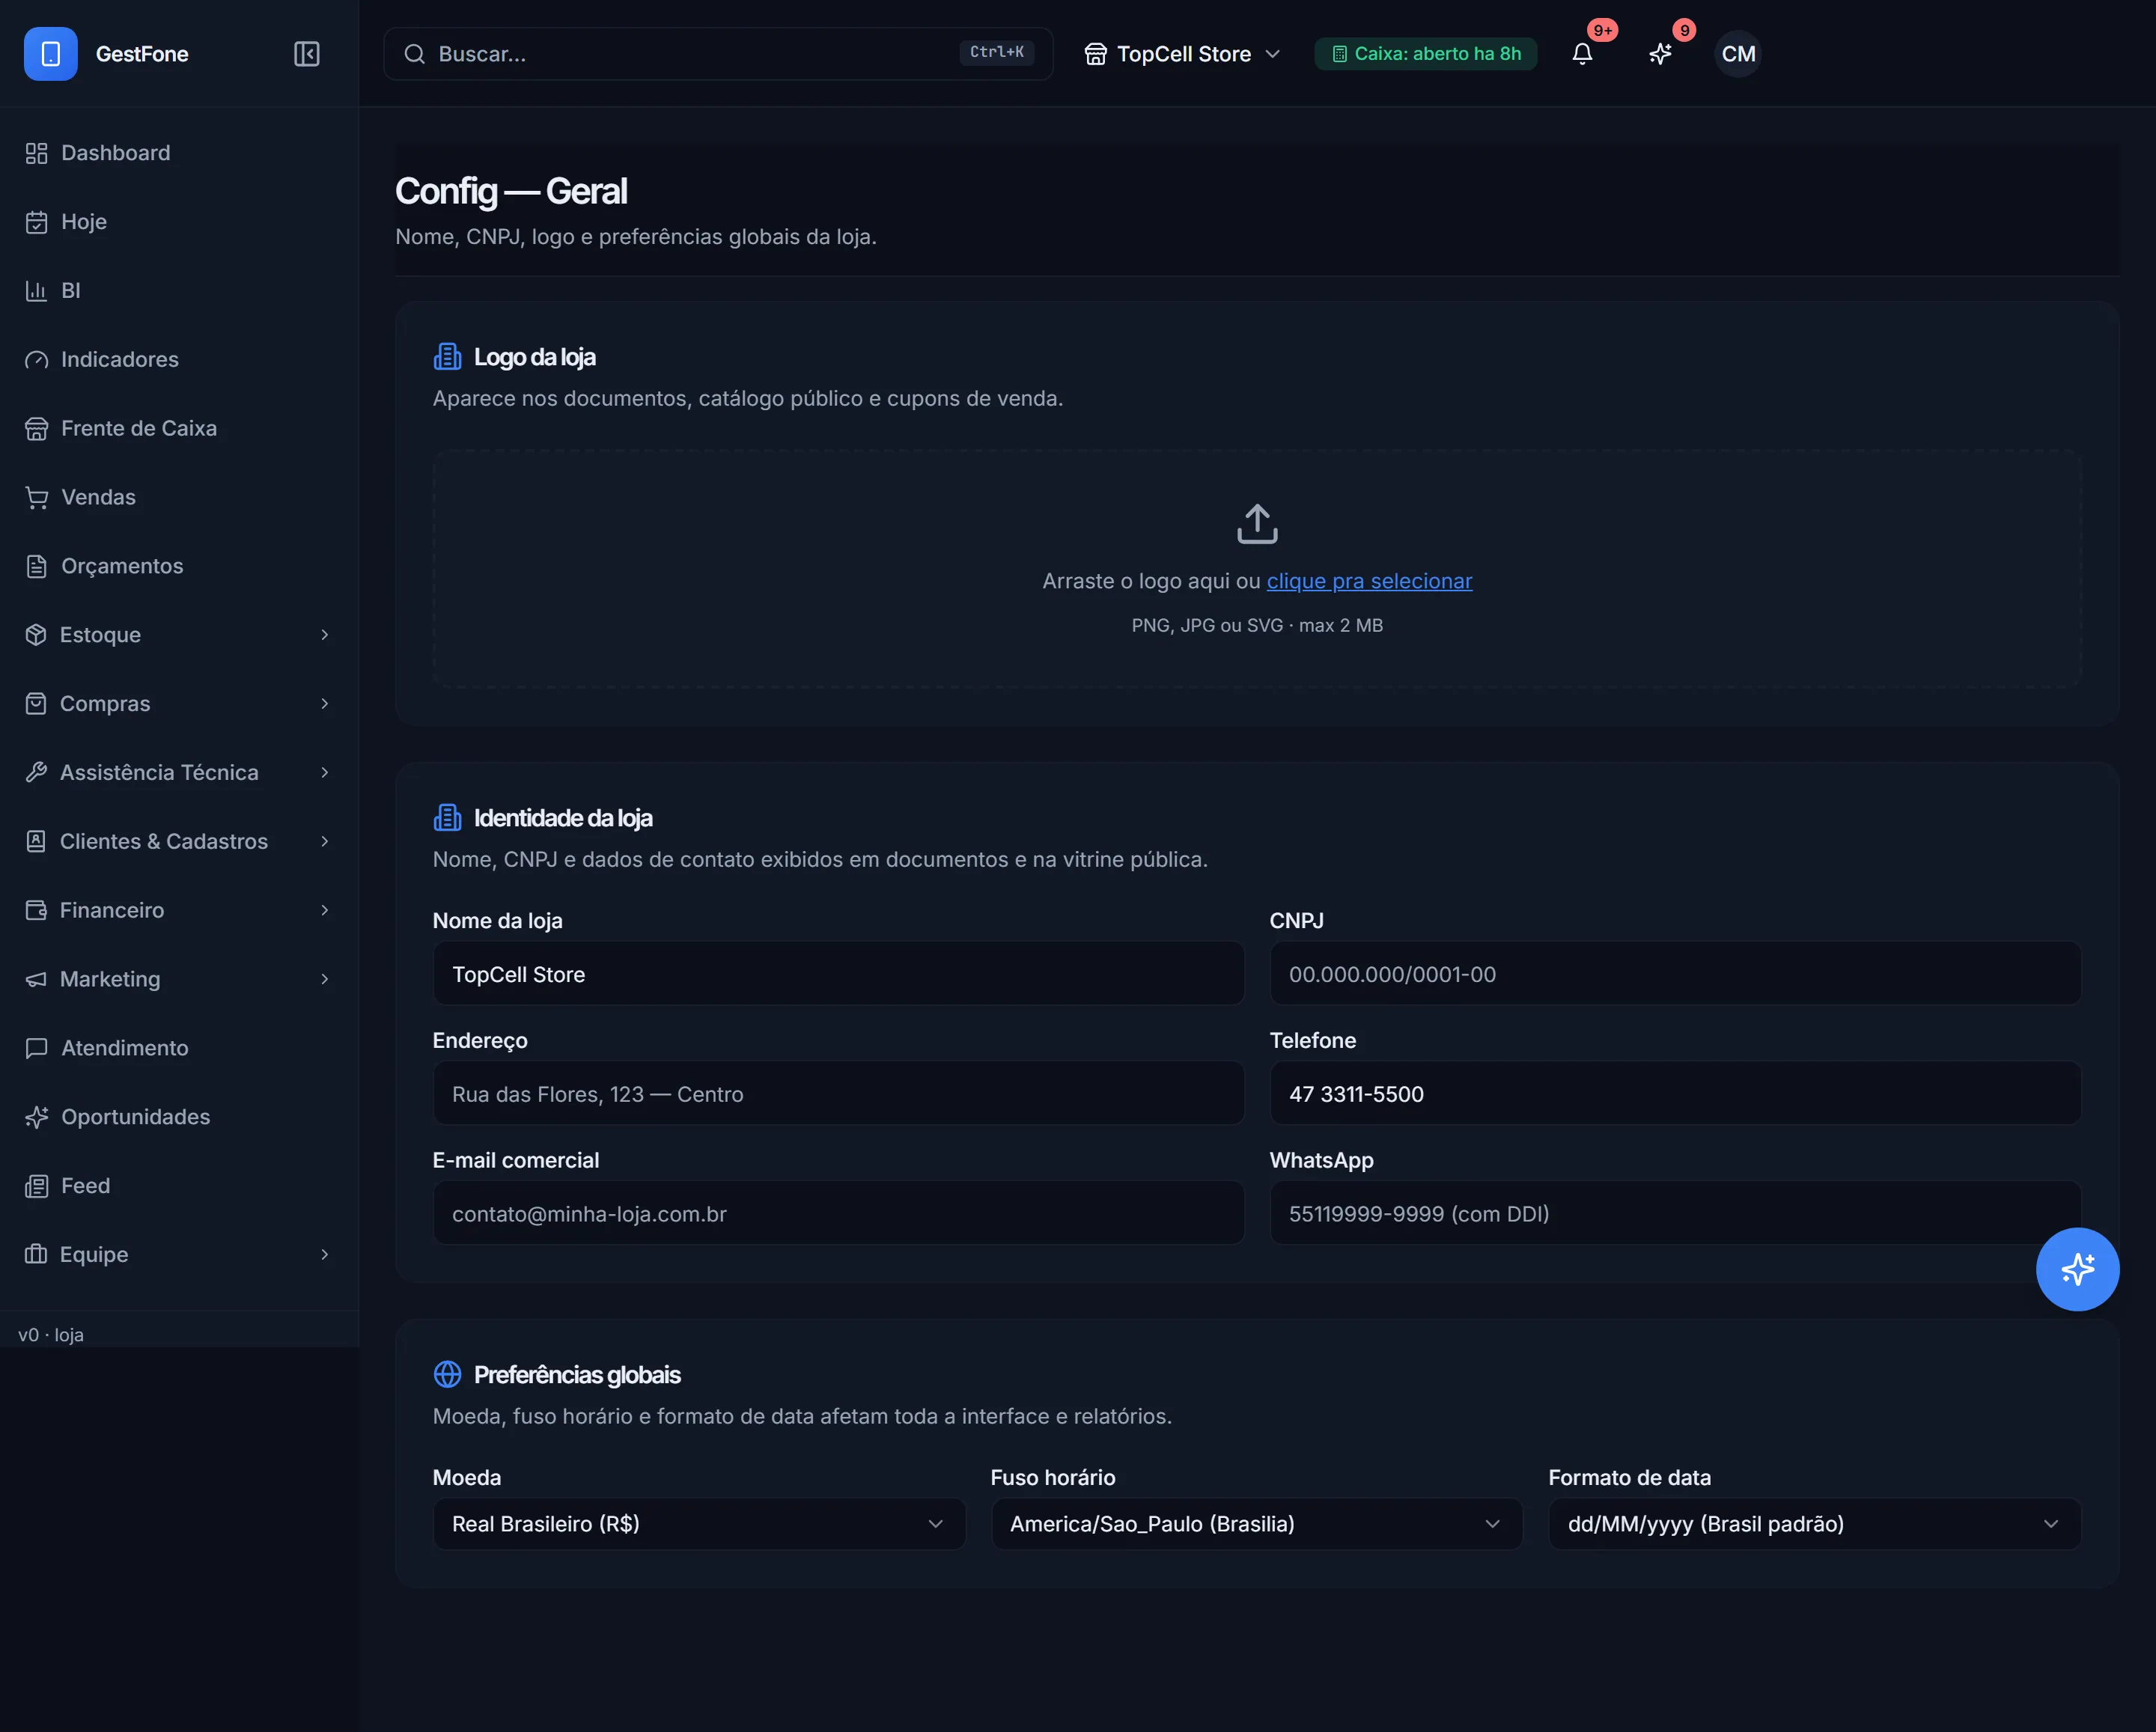Click the 'Caixa: aberto ha 8h' status badge
Image resolution: width=2156 pixels, height=1732 pixels.
click(1425, 54)
